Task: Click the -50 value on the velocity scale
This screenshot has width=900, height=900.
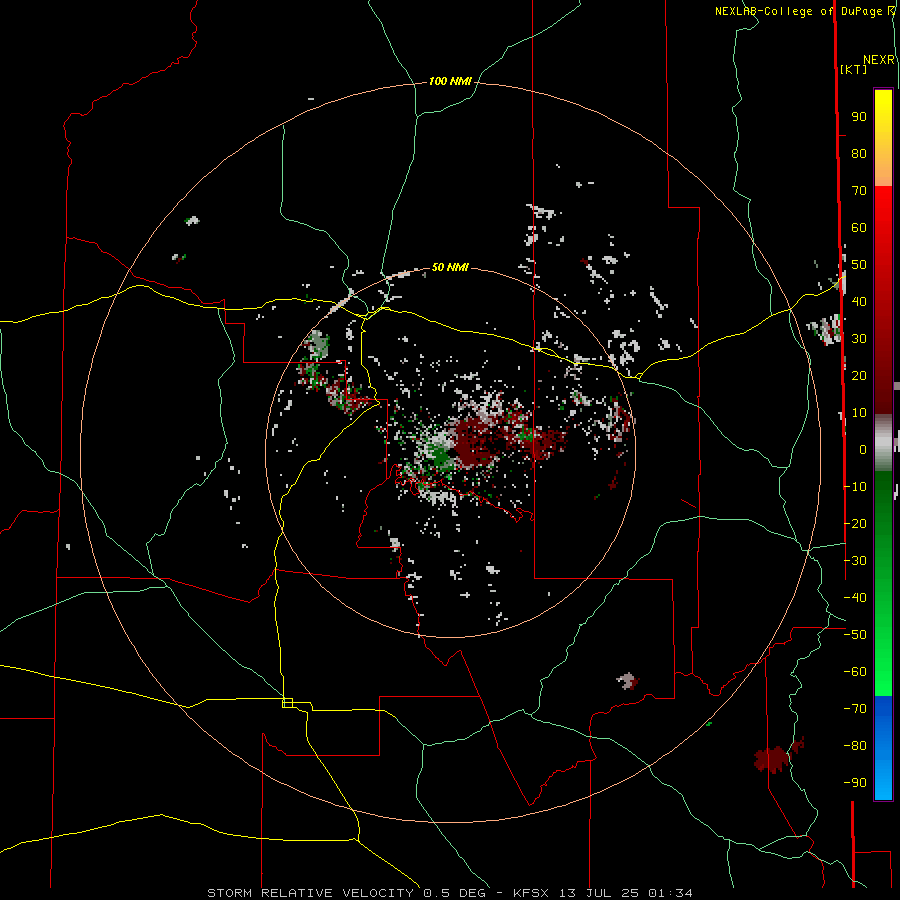Action: 855,635
